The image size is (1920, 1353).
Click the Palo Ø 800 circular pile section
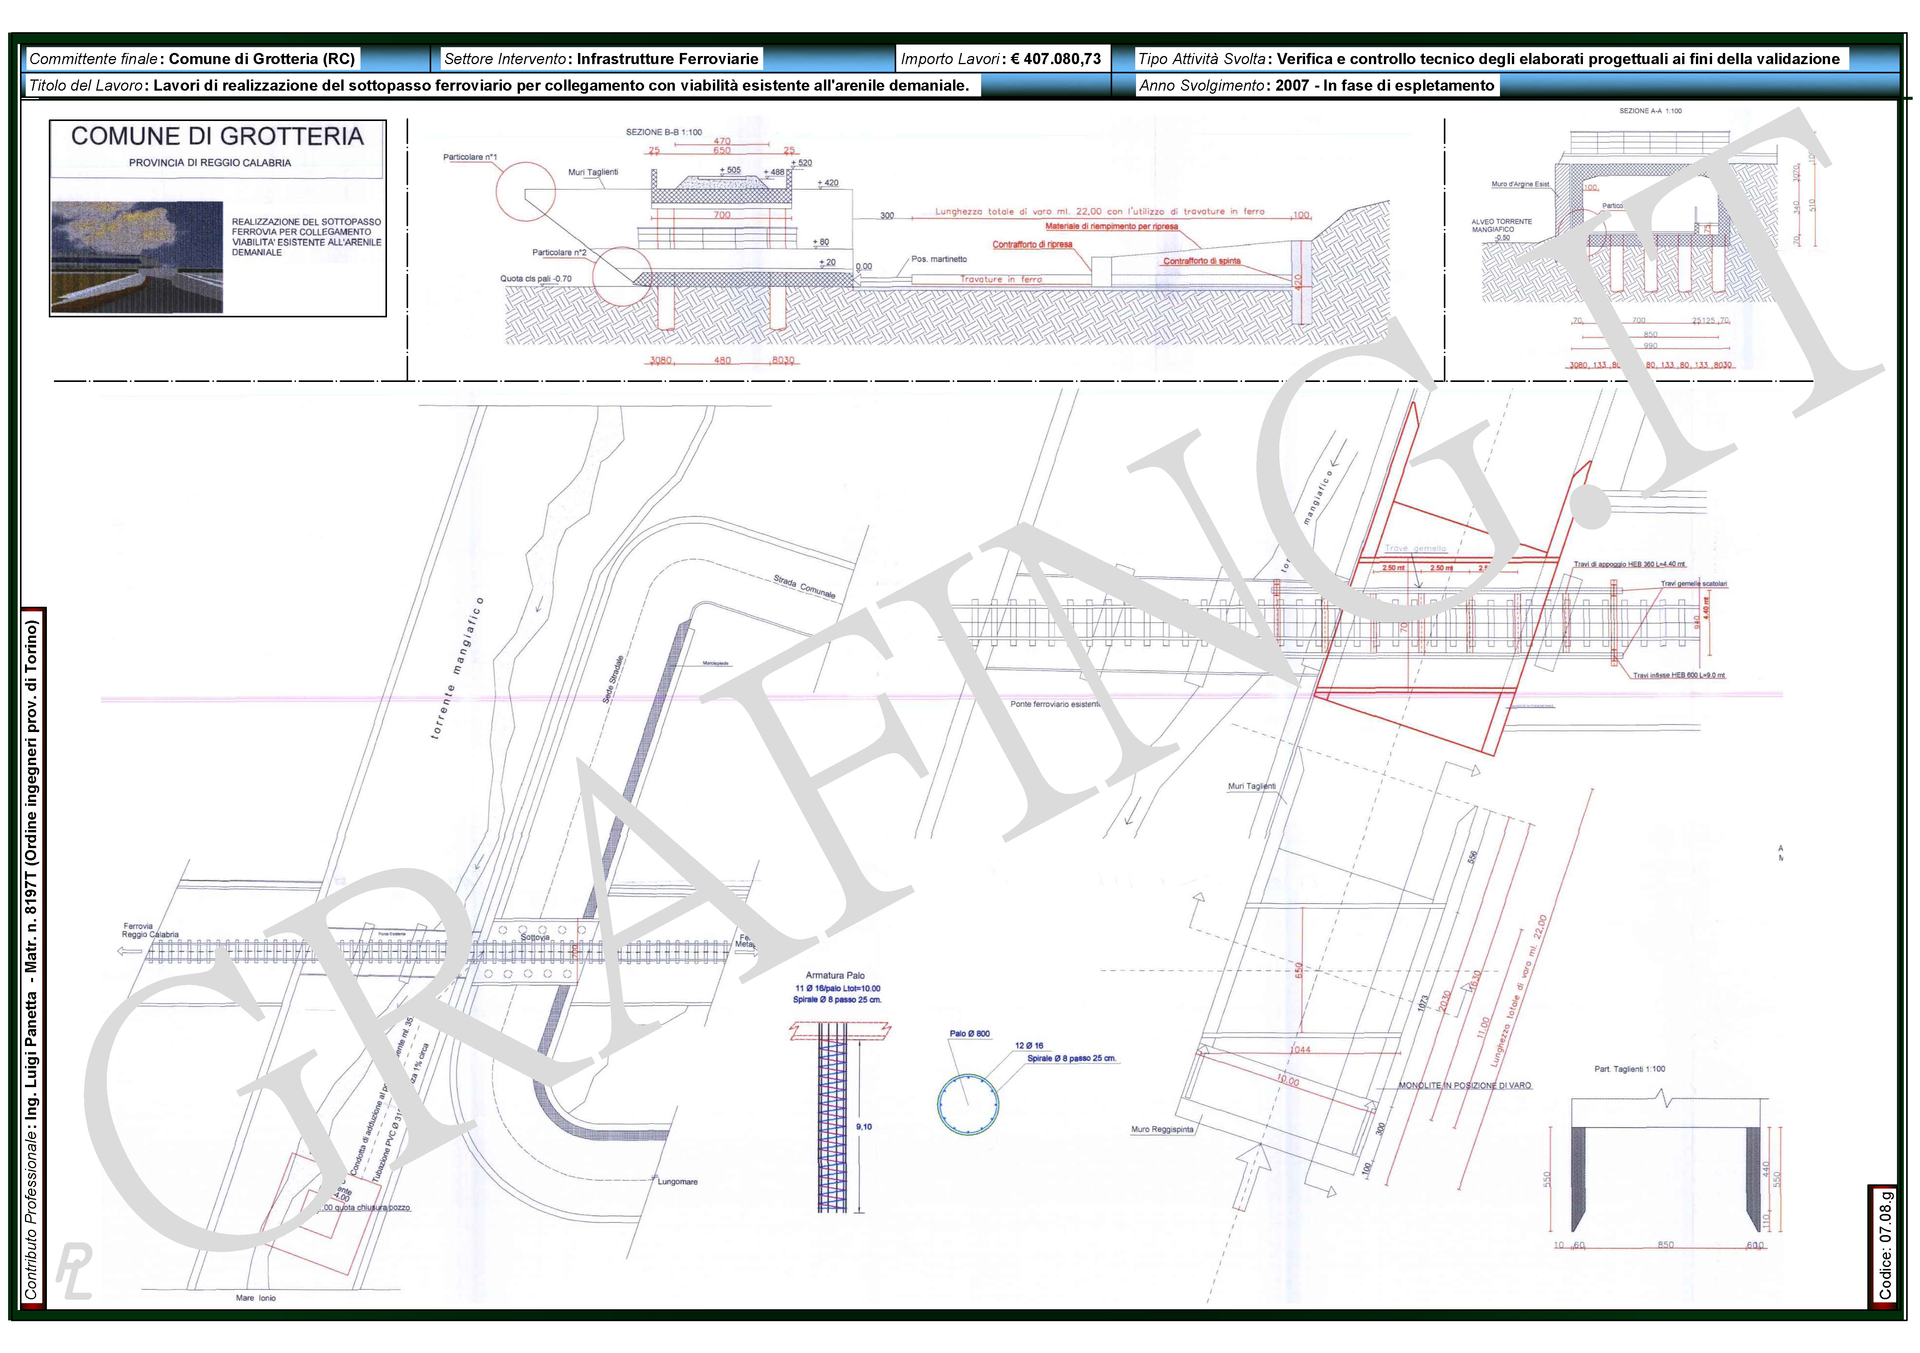(968, 1105)
